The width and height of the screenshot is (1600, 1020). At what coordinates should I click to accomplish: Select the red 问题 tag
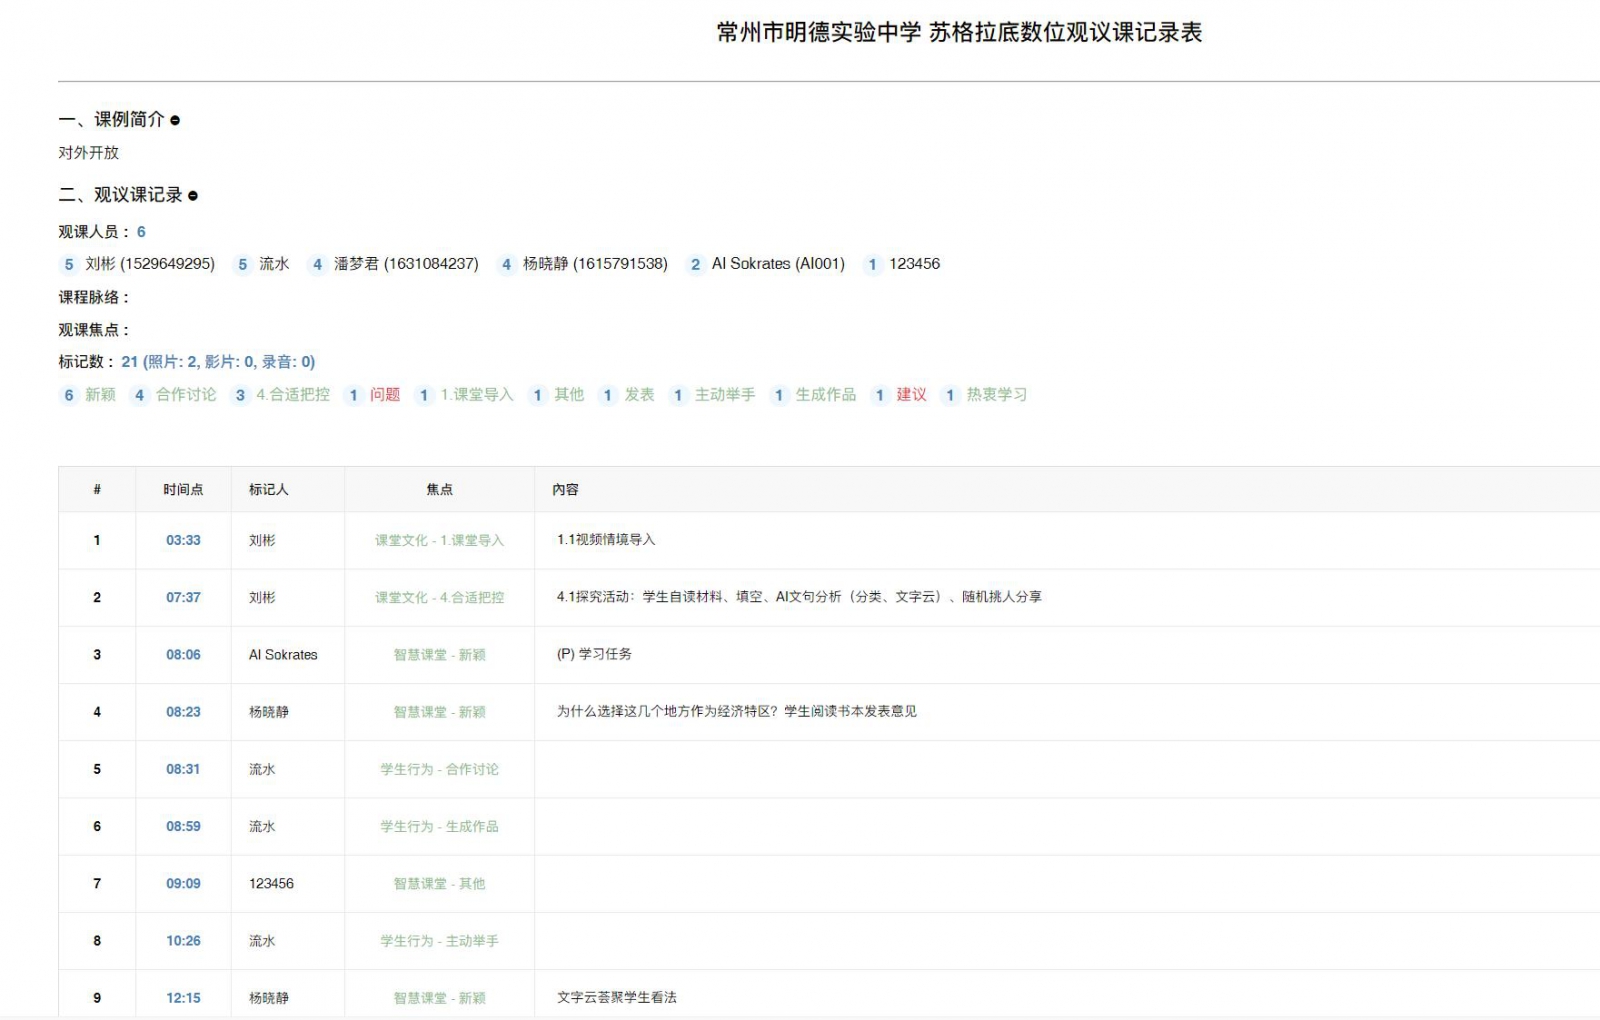click(x=385, y=395)
